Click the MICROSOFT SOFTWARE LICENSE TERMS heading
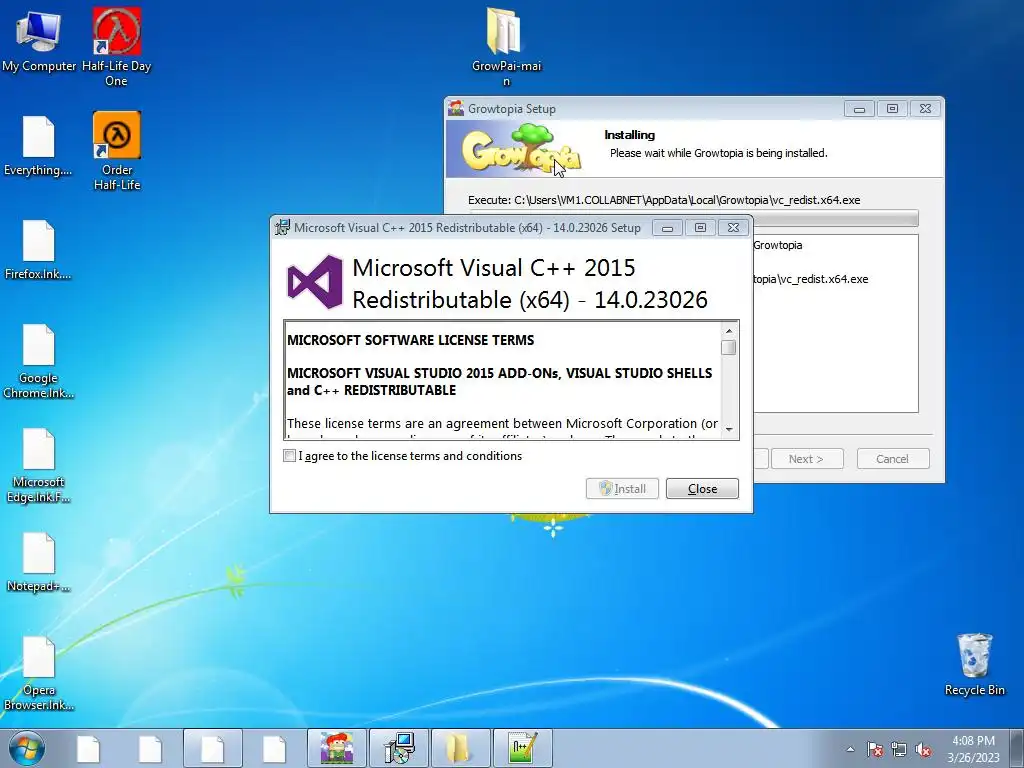1024x768 pixels. [x=411, y=340]
